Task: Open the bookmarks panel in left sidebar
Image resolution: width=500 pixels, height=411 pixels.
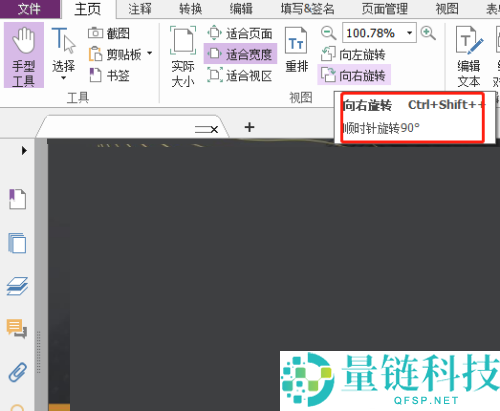Action: (x=17, y=199)
